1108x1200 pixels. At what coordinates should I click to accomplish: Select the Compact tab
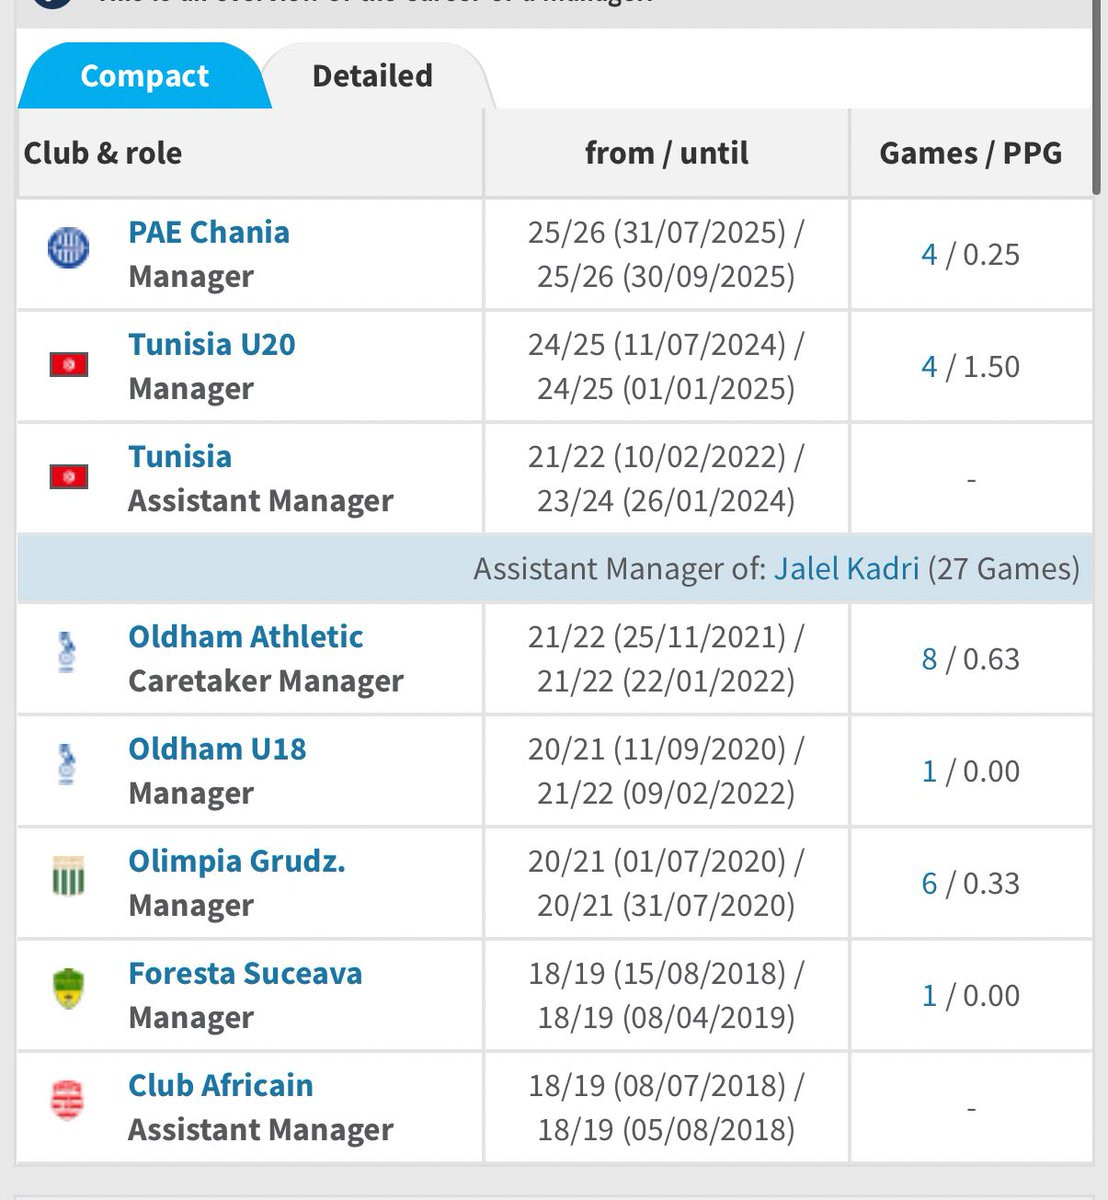(144, 76)
